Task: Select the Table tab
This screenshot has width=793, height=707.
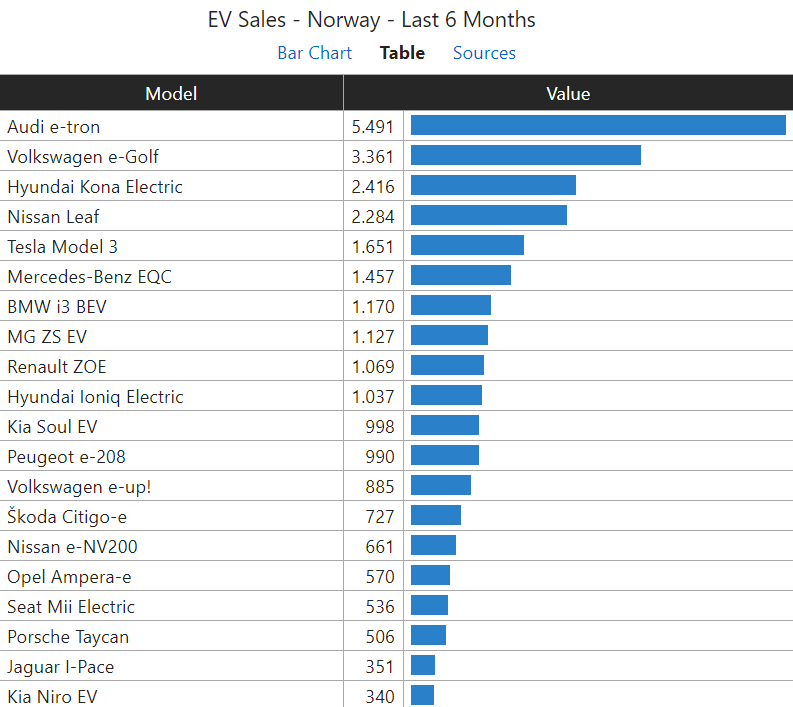Action: (402, 53)
